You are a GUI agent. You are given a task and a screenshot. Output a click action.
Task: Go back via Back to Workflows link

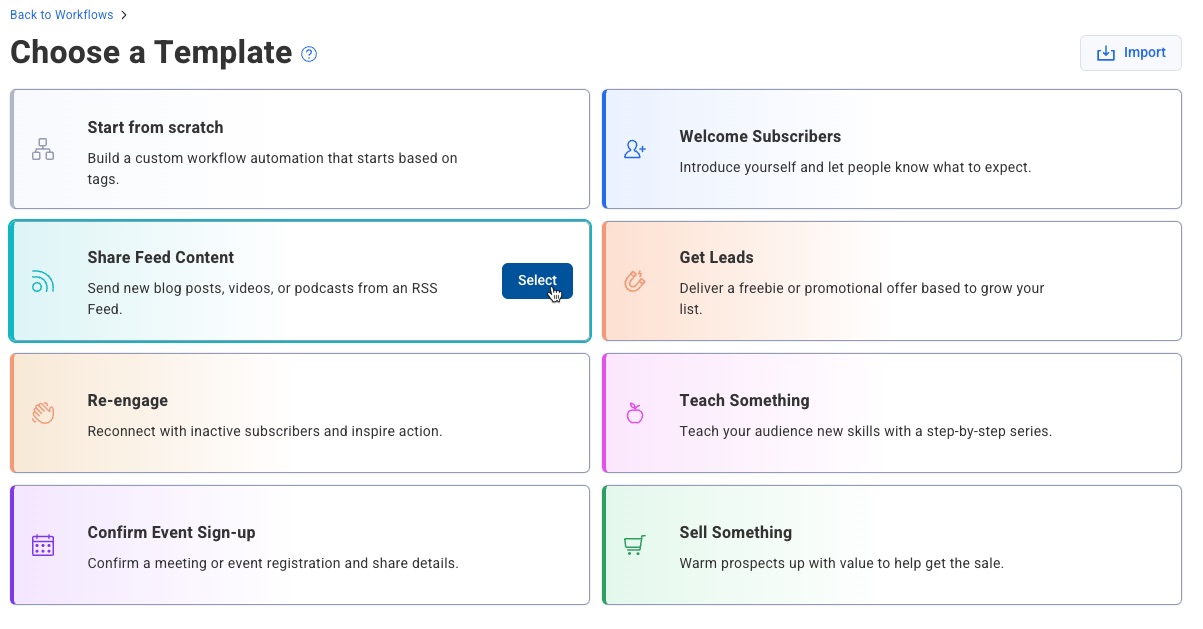(x=63, y=15)
